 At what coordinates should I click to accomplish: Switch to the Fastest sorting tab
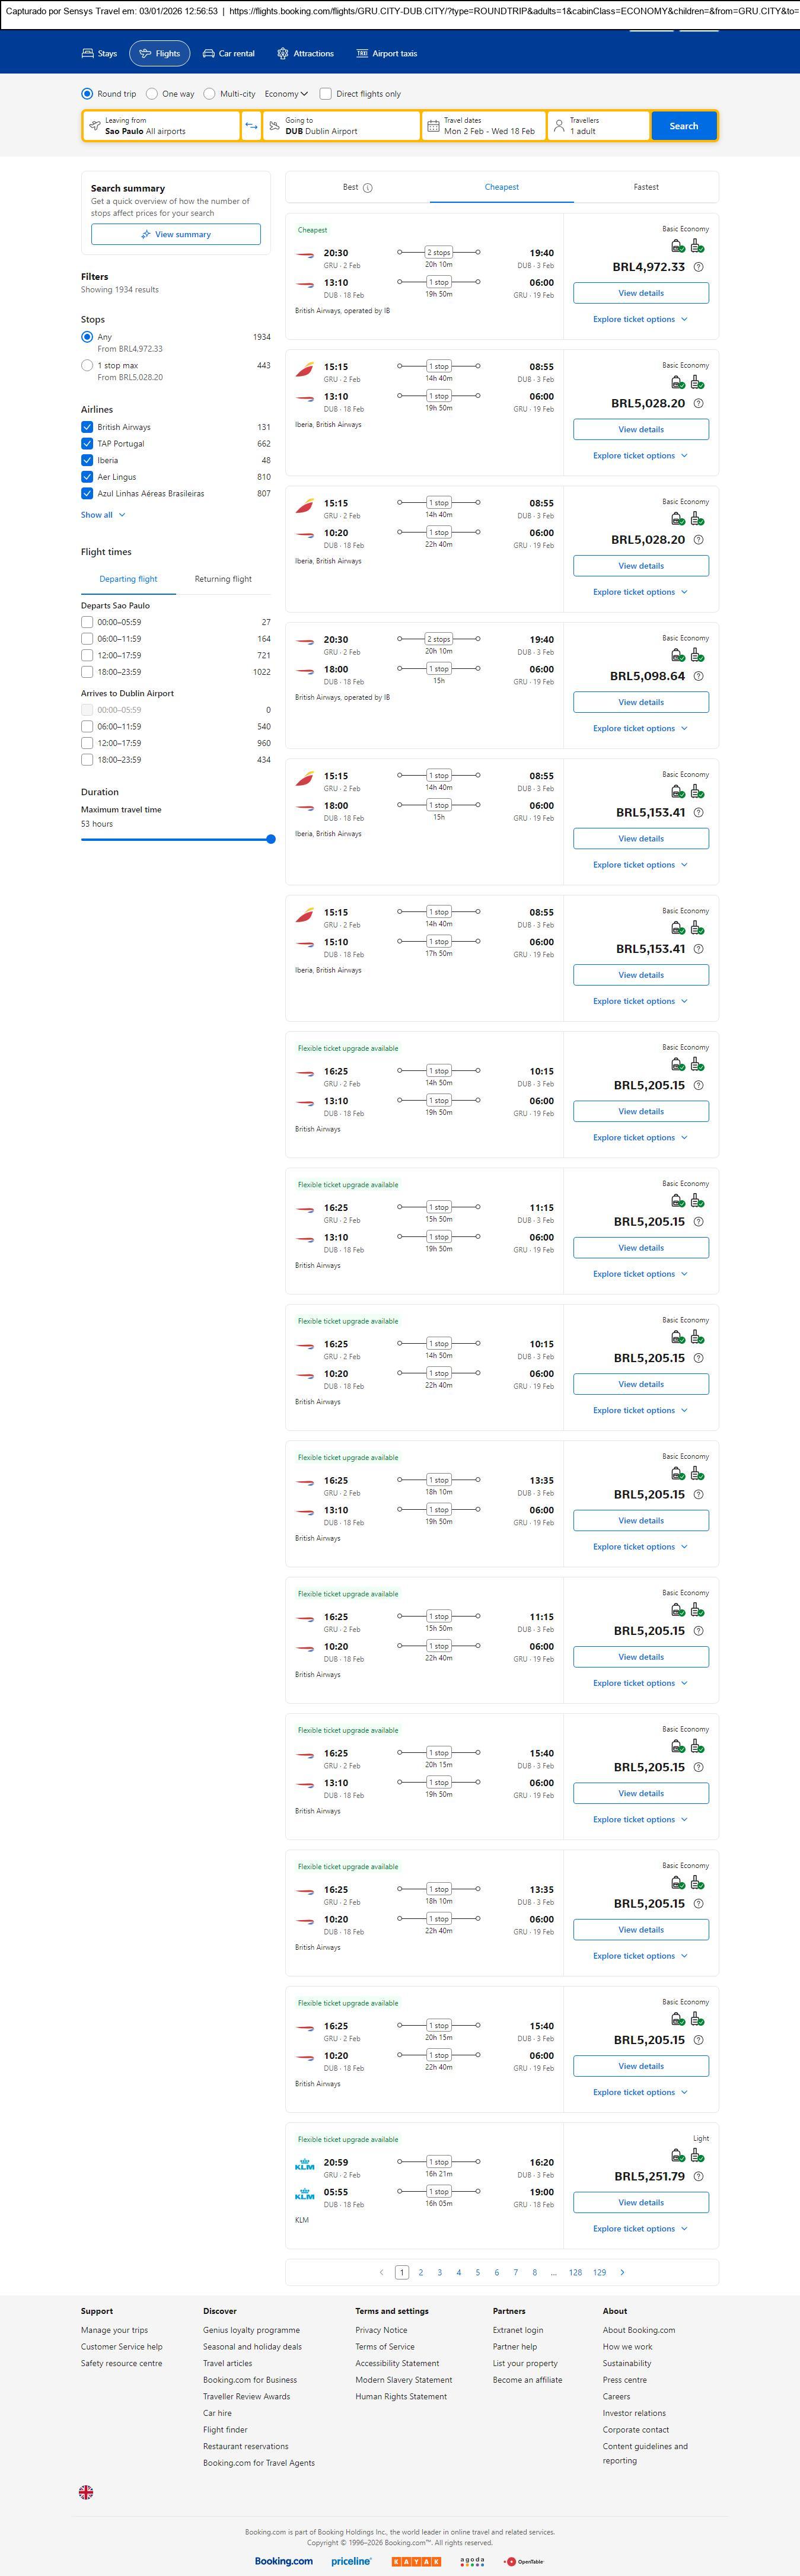(645, 187)
